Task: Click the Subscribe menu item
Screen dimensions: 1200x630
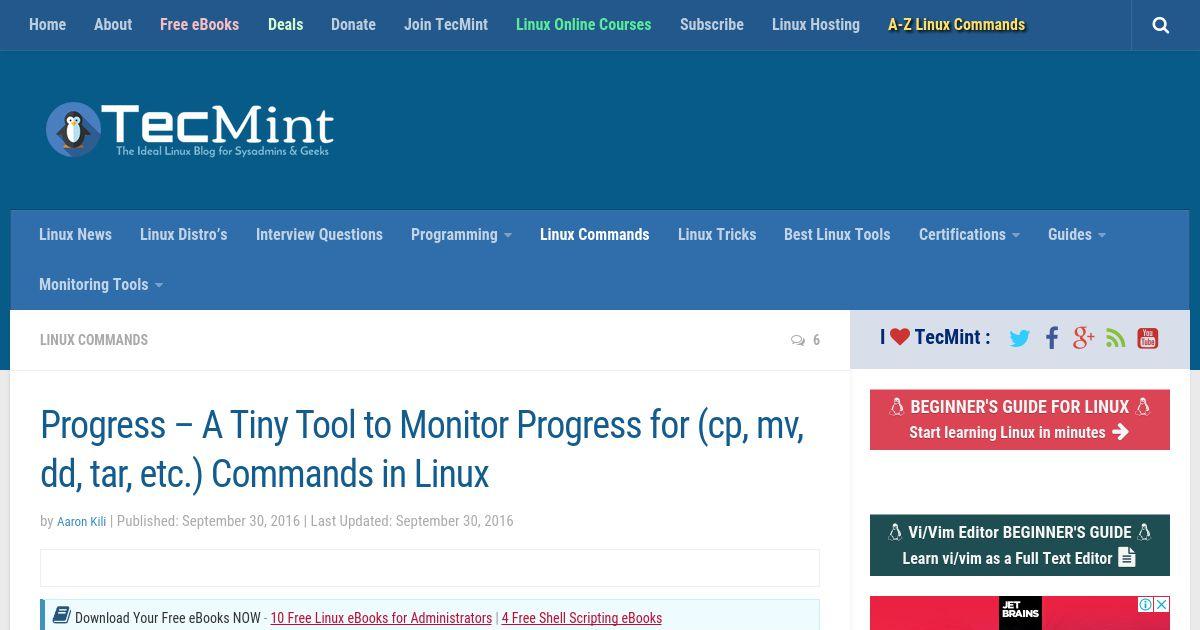Action: click(711, 24)
